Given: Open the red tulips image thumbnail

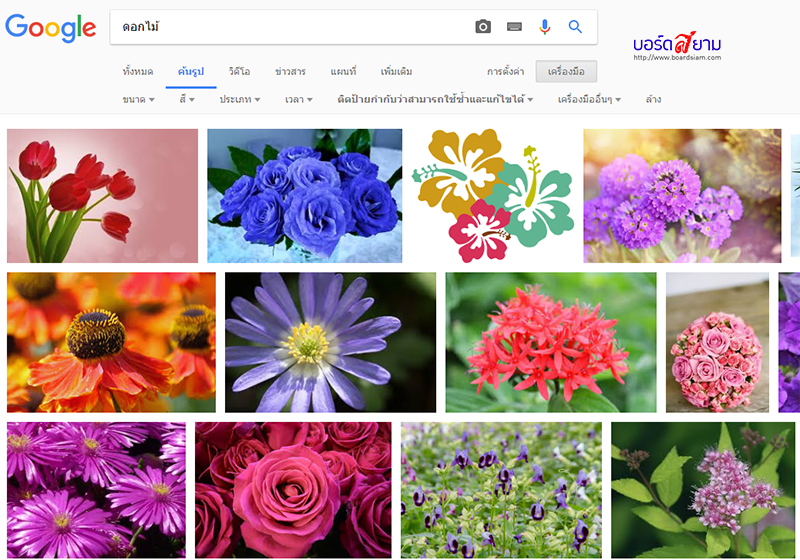Looking at the screenshot, I should pos(102,195).
